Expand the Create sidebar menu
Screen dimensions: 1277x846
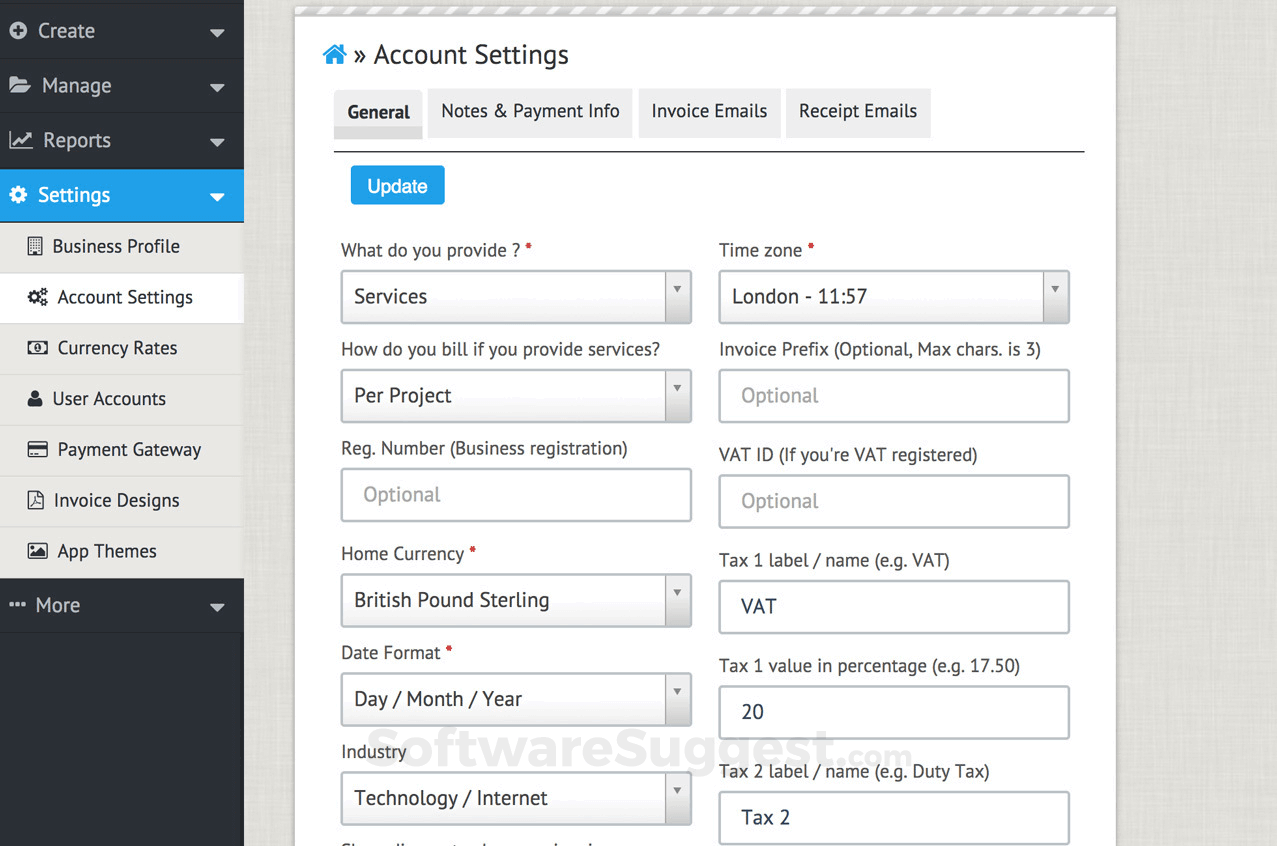pos(121,31)
